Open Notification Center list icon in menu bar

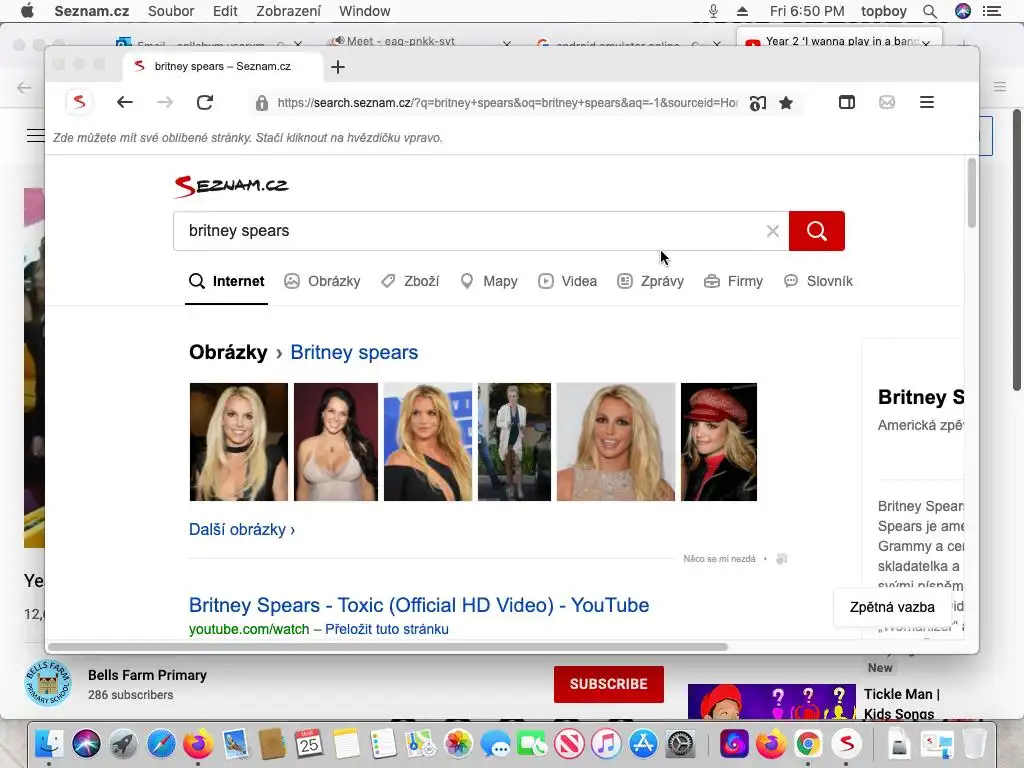click(992, 11)
